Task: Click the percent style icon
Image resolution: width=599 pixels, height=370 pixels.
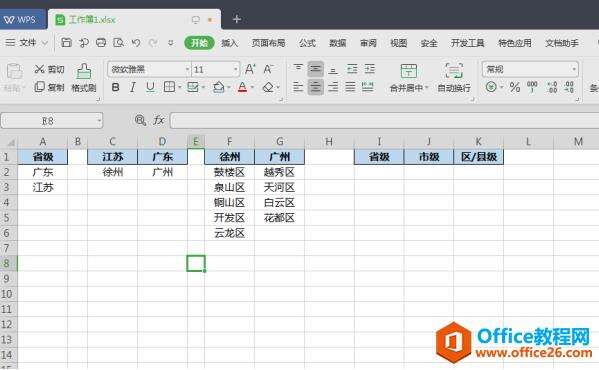Action: pyautogui.click(x=515, y=87)
